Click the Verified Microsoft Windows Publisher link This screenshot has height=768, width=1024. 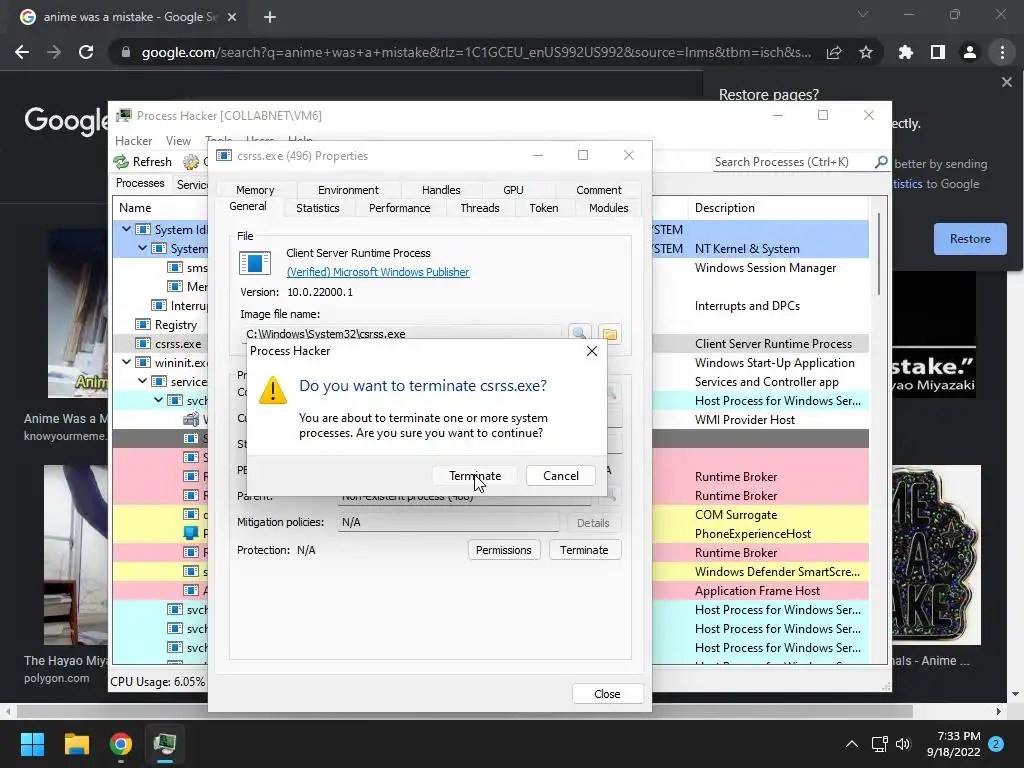tap(377, 272)
